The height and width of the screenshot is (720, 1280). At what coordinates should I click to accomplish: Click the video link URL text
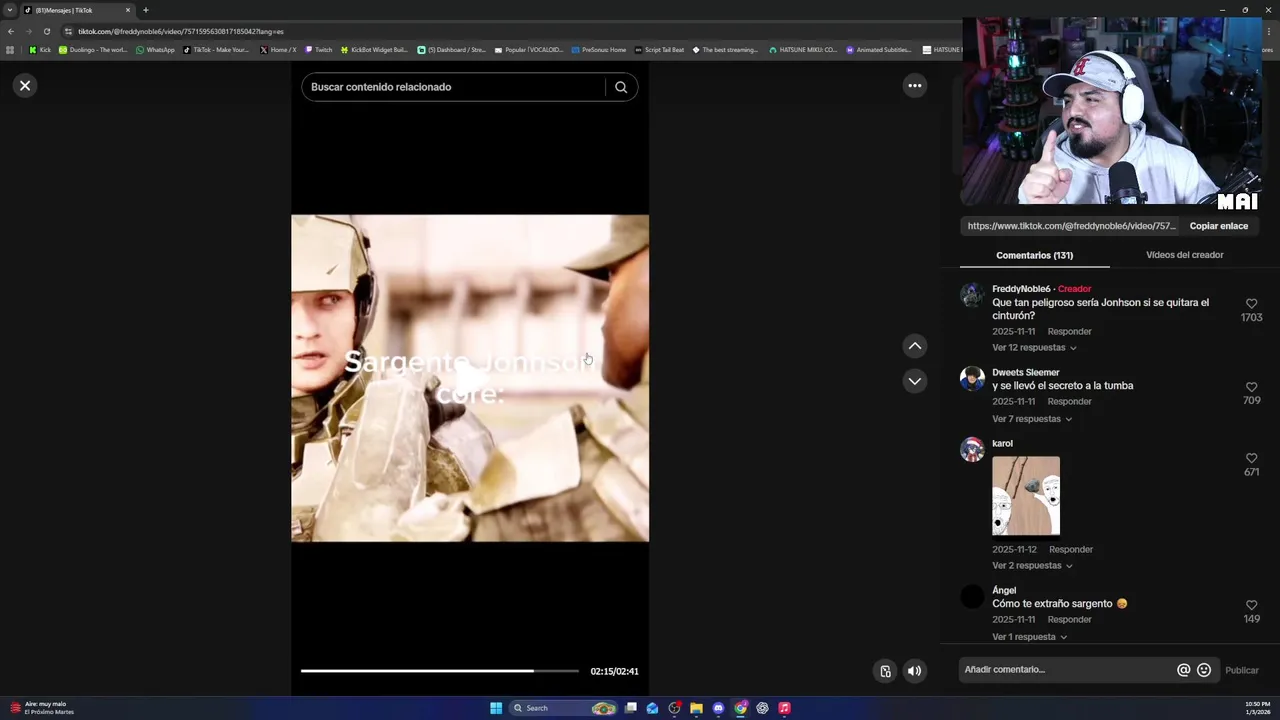[x=1071, y=226]
